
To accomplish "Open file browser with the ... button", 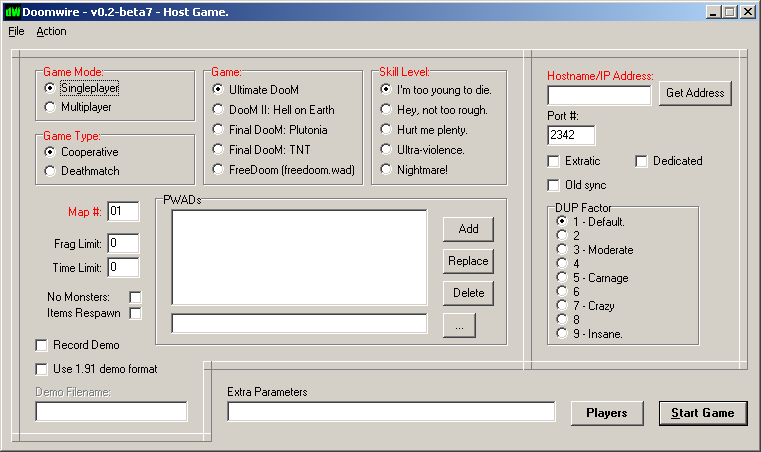I will [459, 325].
